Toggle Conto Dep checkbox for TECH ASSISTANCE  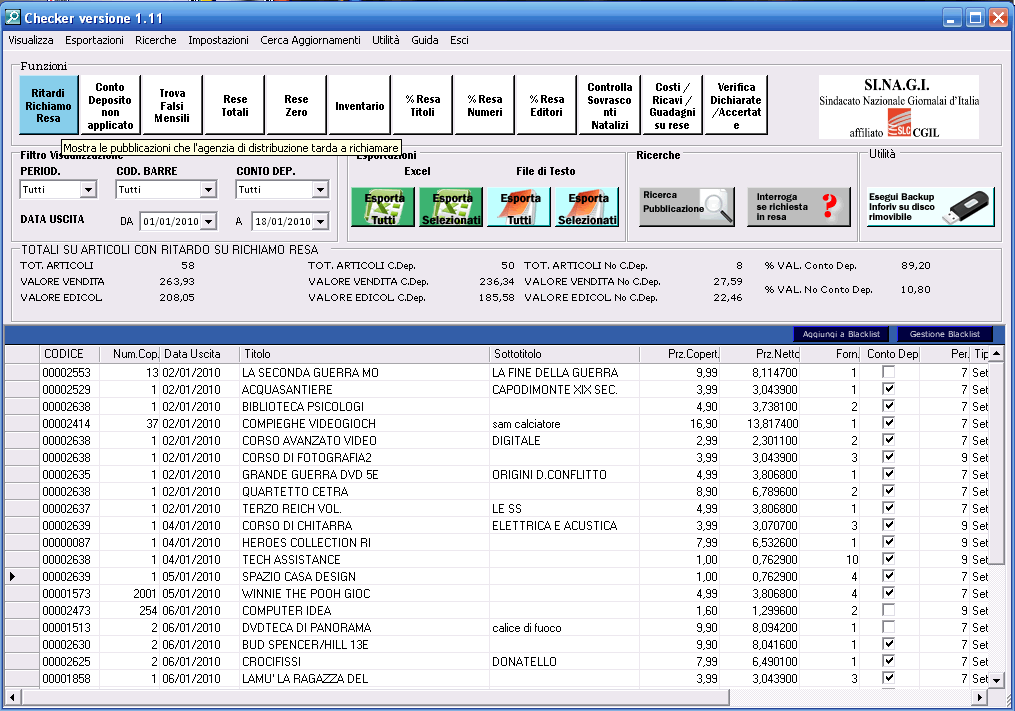[889, 559]
